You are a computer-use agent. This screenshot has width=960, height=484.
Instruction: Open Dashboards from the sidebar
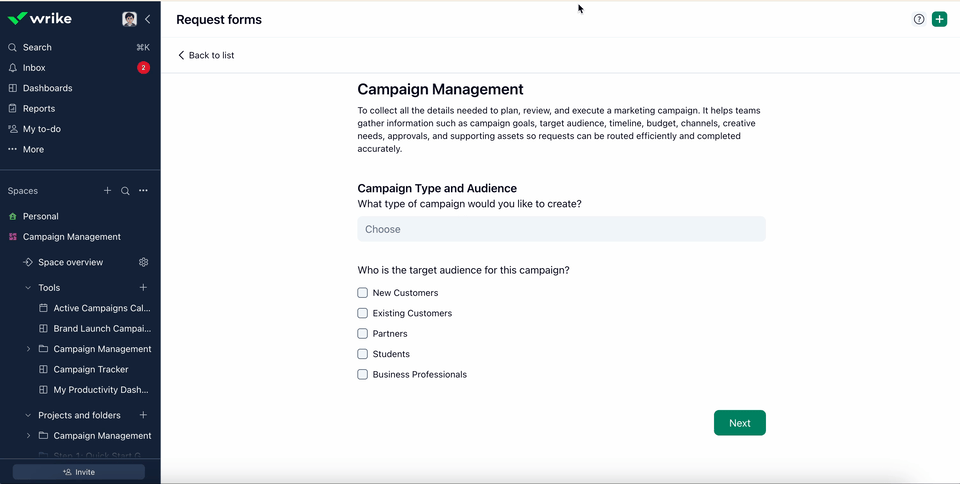pos(47,88)
